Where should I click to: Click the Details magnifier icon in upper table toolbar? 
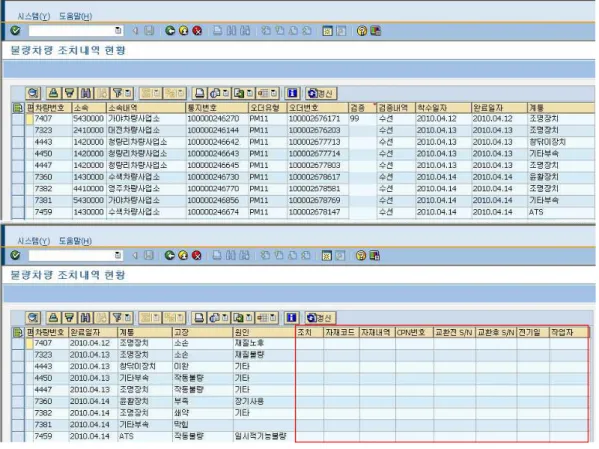click(x=33, y=93)
